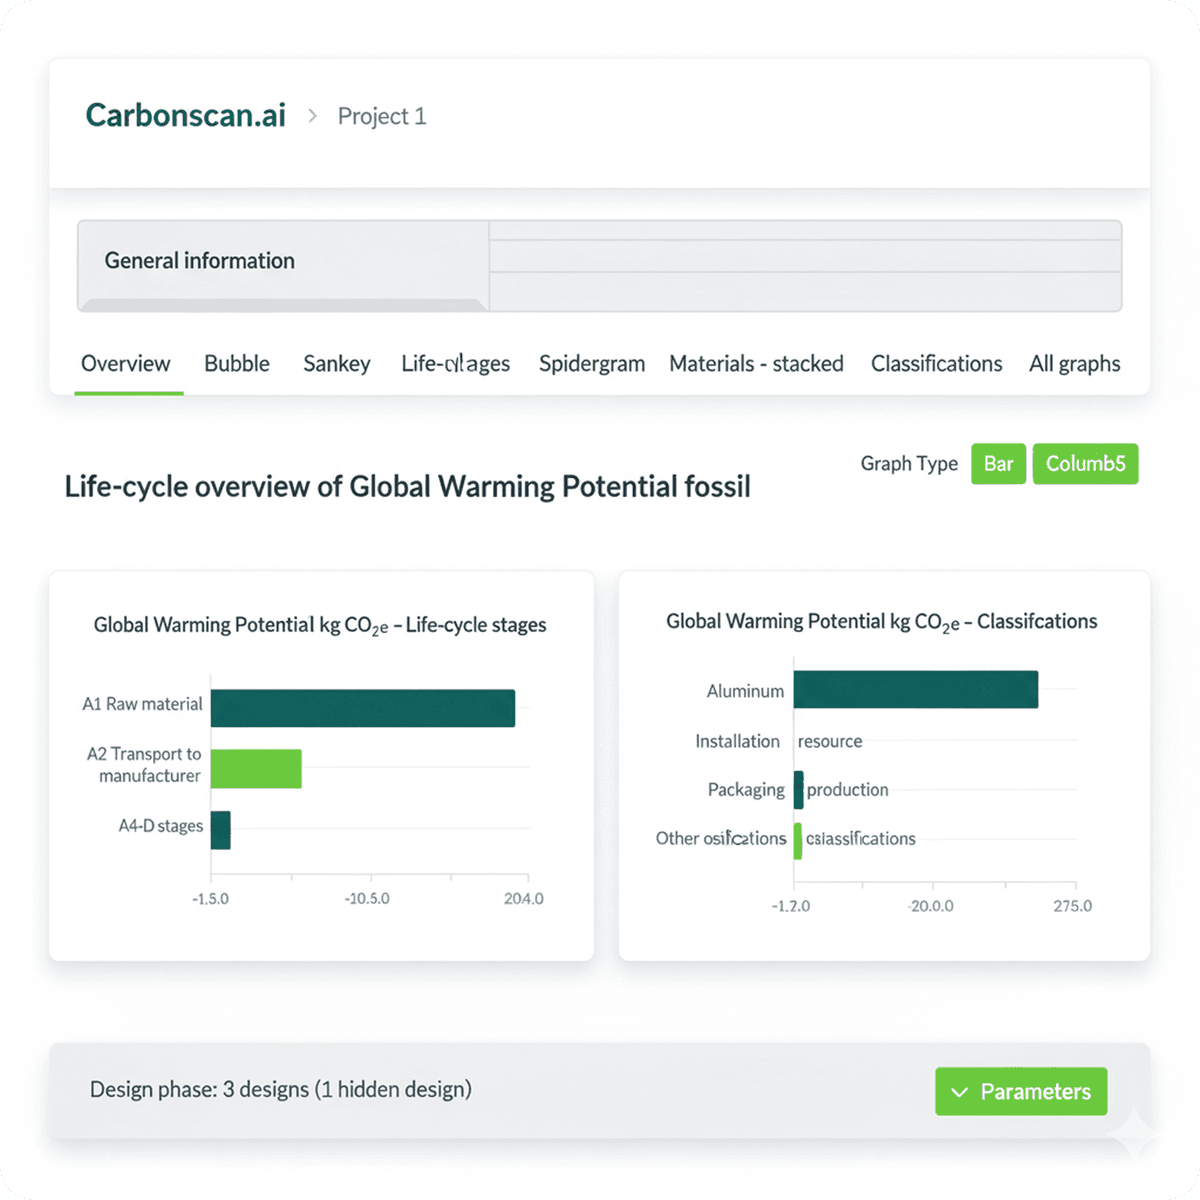Return to the Overview tab
The width and height of the screenshot is (1200, 1200).
[126, 364]
